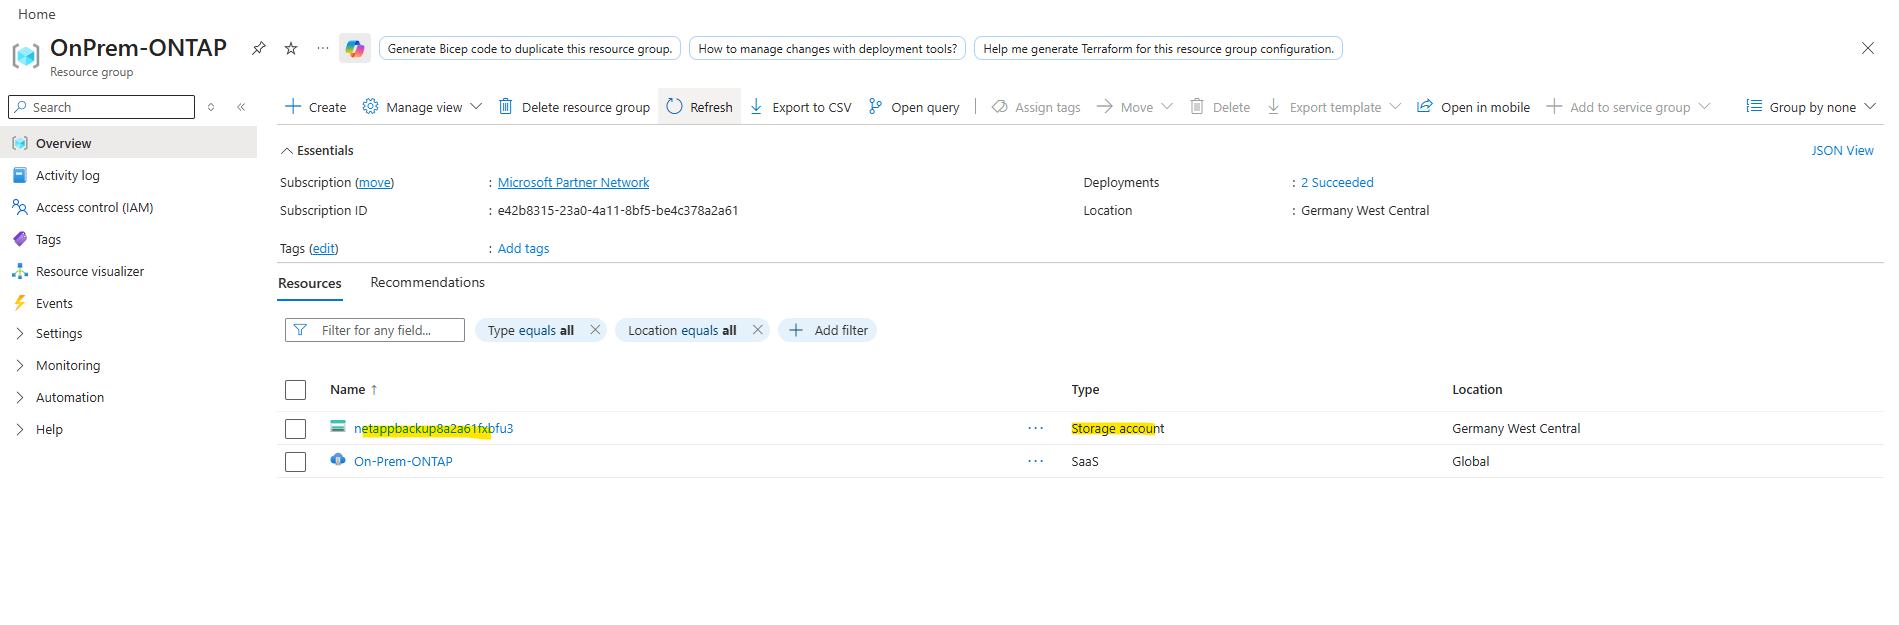Viewport: 1899px width, 625px height.
Task: Pin the OnPrem-ONTAP resource group
Action: [x=259, y=48]
